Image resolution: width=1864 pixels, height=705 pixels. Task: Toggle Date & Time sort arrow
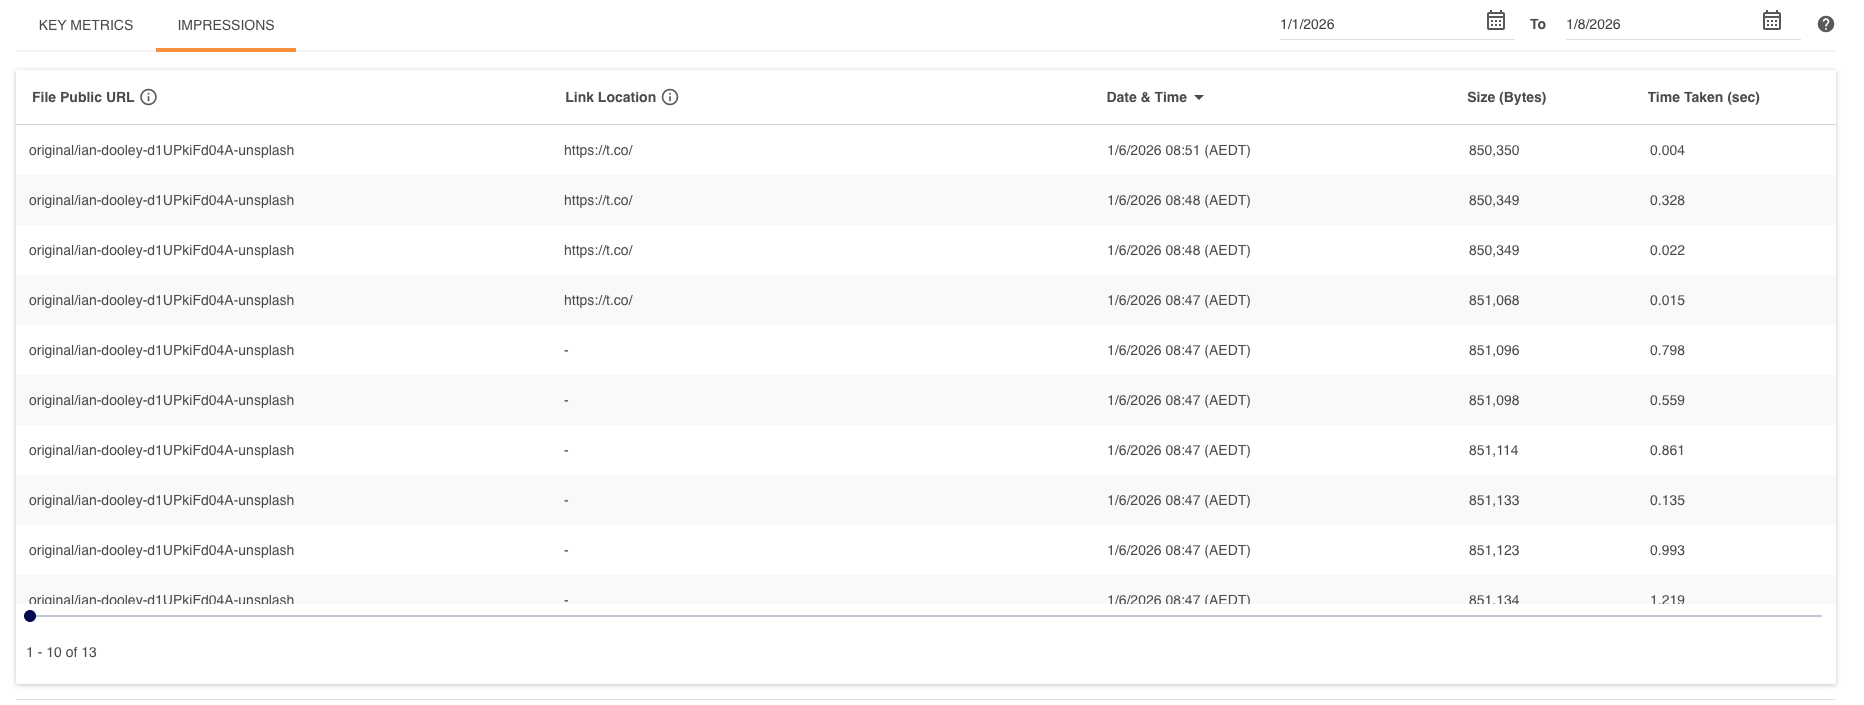[1199, 97]
